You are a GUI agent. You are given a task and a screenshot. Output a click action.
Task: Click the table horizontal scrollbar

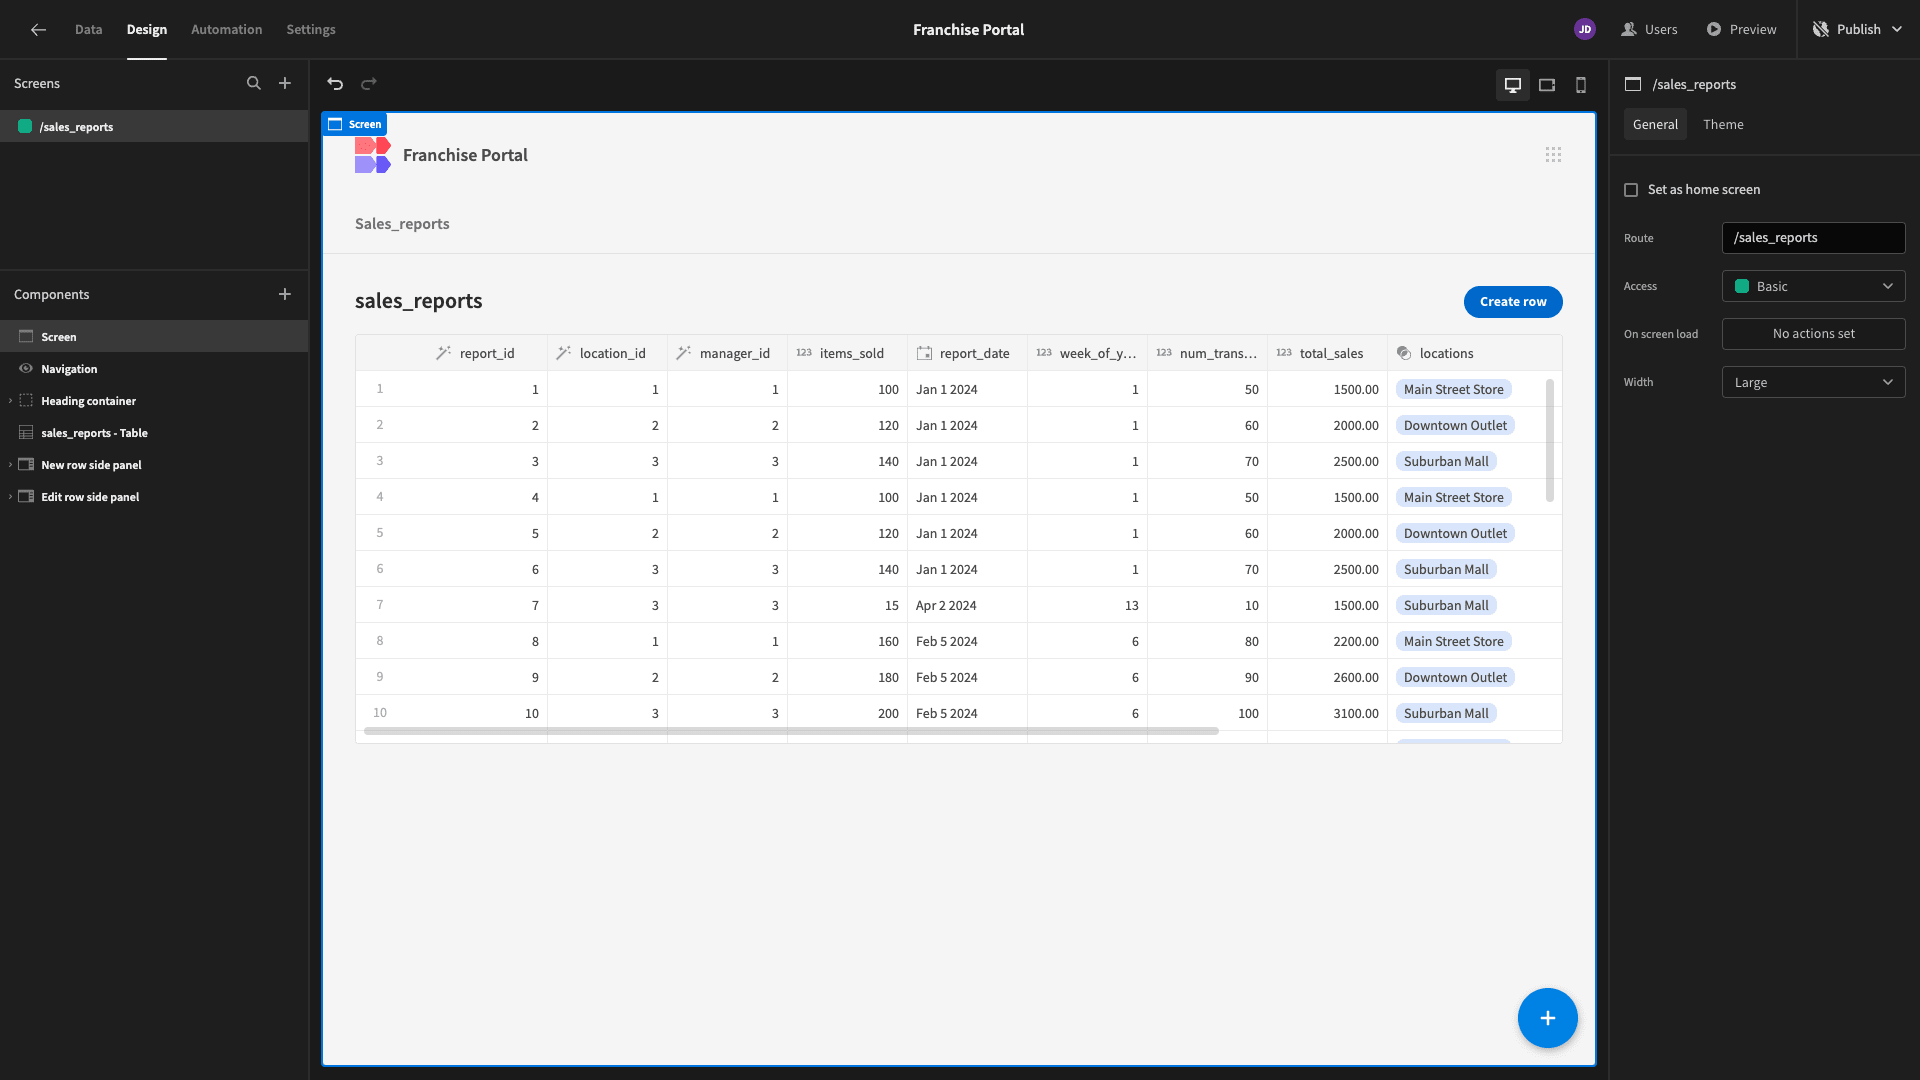(x=791, y=731)
